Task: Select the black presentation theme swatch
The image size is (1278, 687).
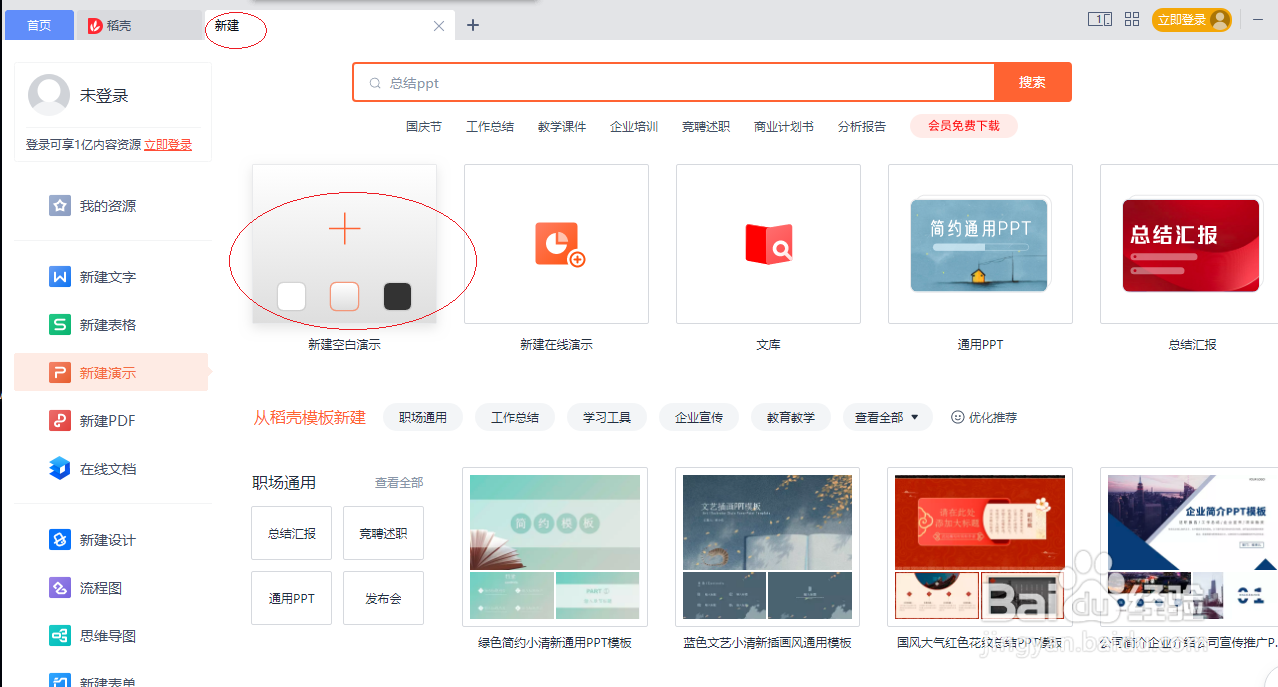Action: [x=397, y=296]
